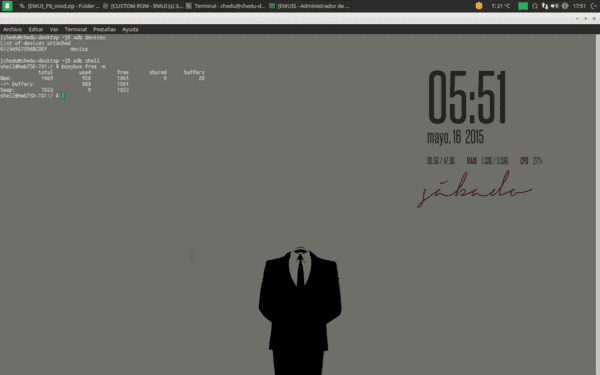Click the green system monitor indicator
600x375 pixels.
523,6
